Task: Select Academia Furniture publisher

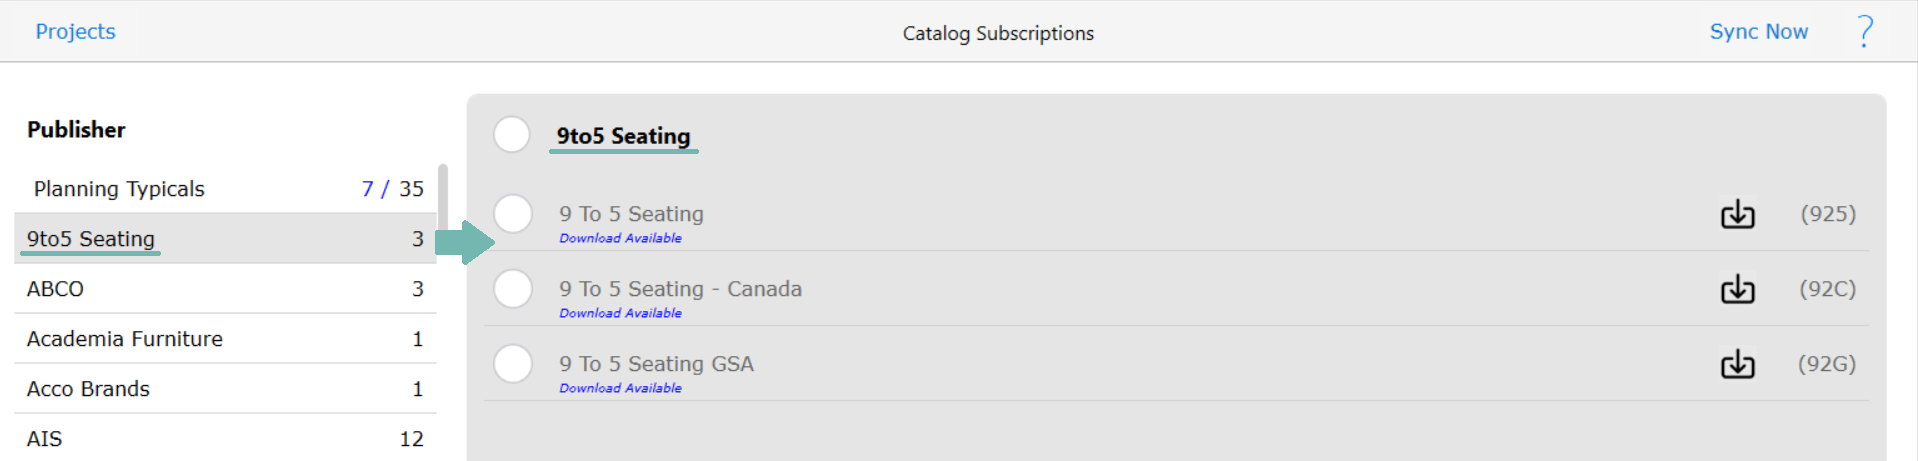Action: (x=226, y=339)
